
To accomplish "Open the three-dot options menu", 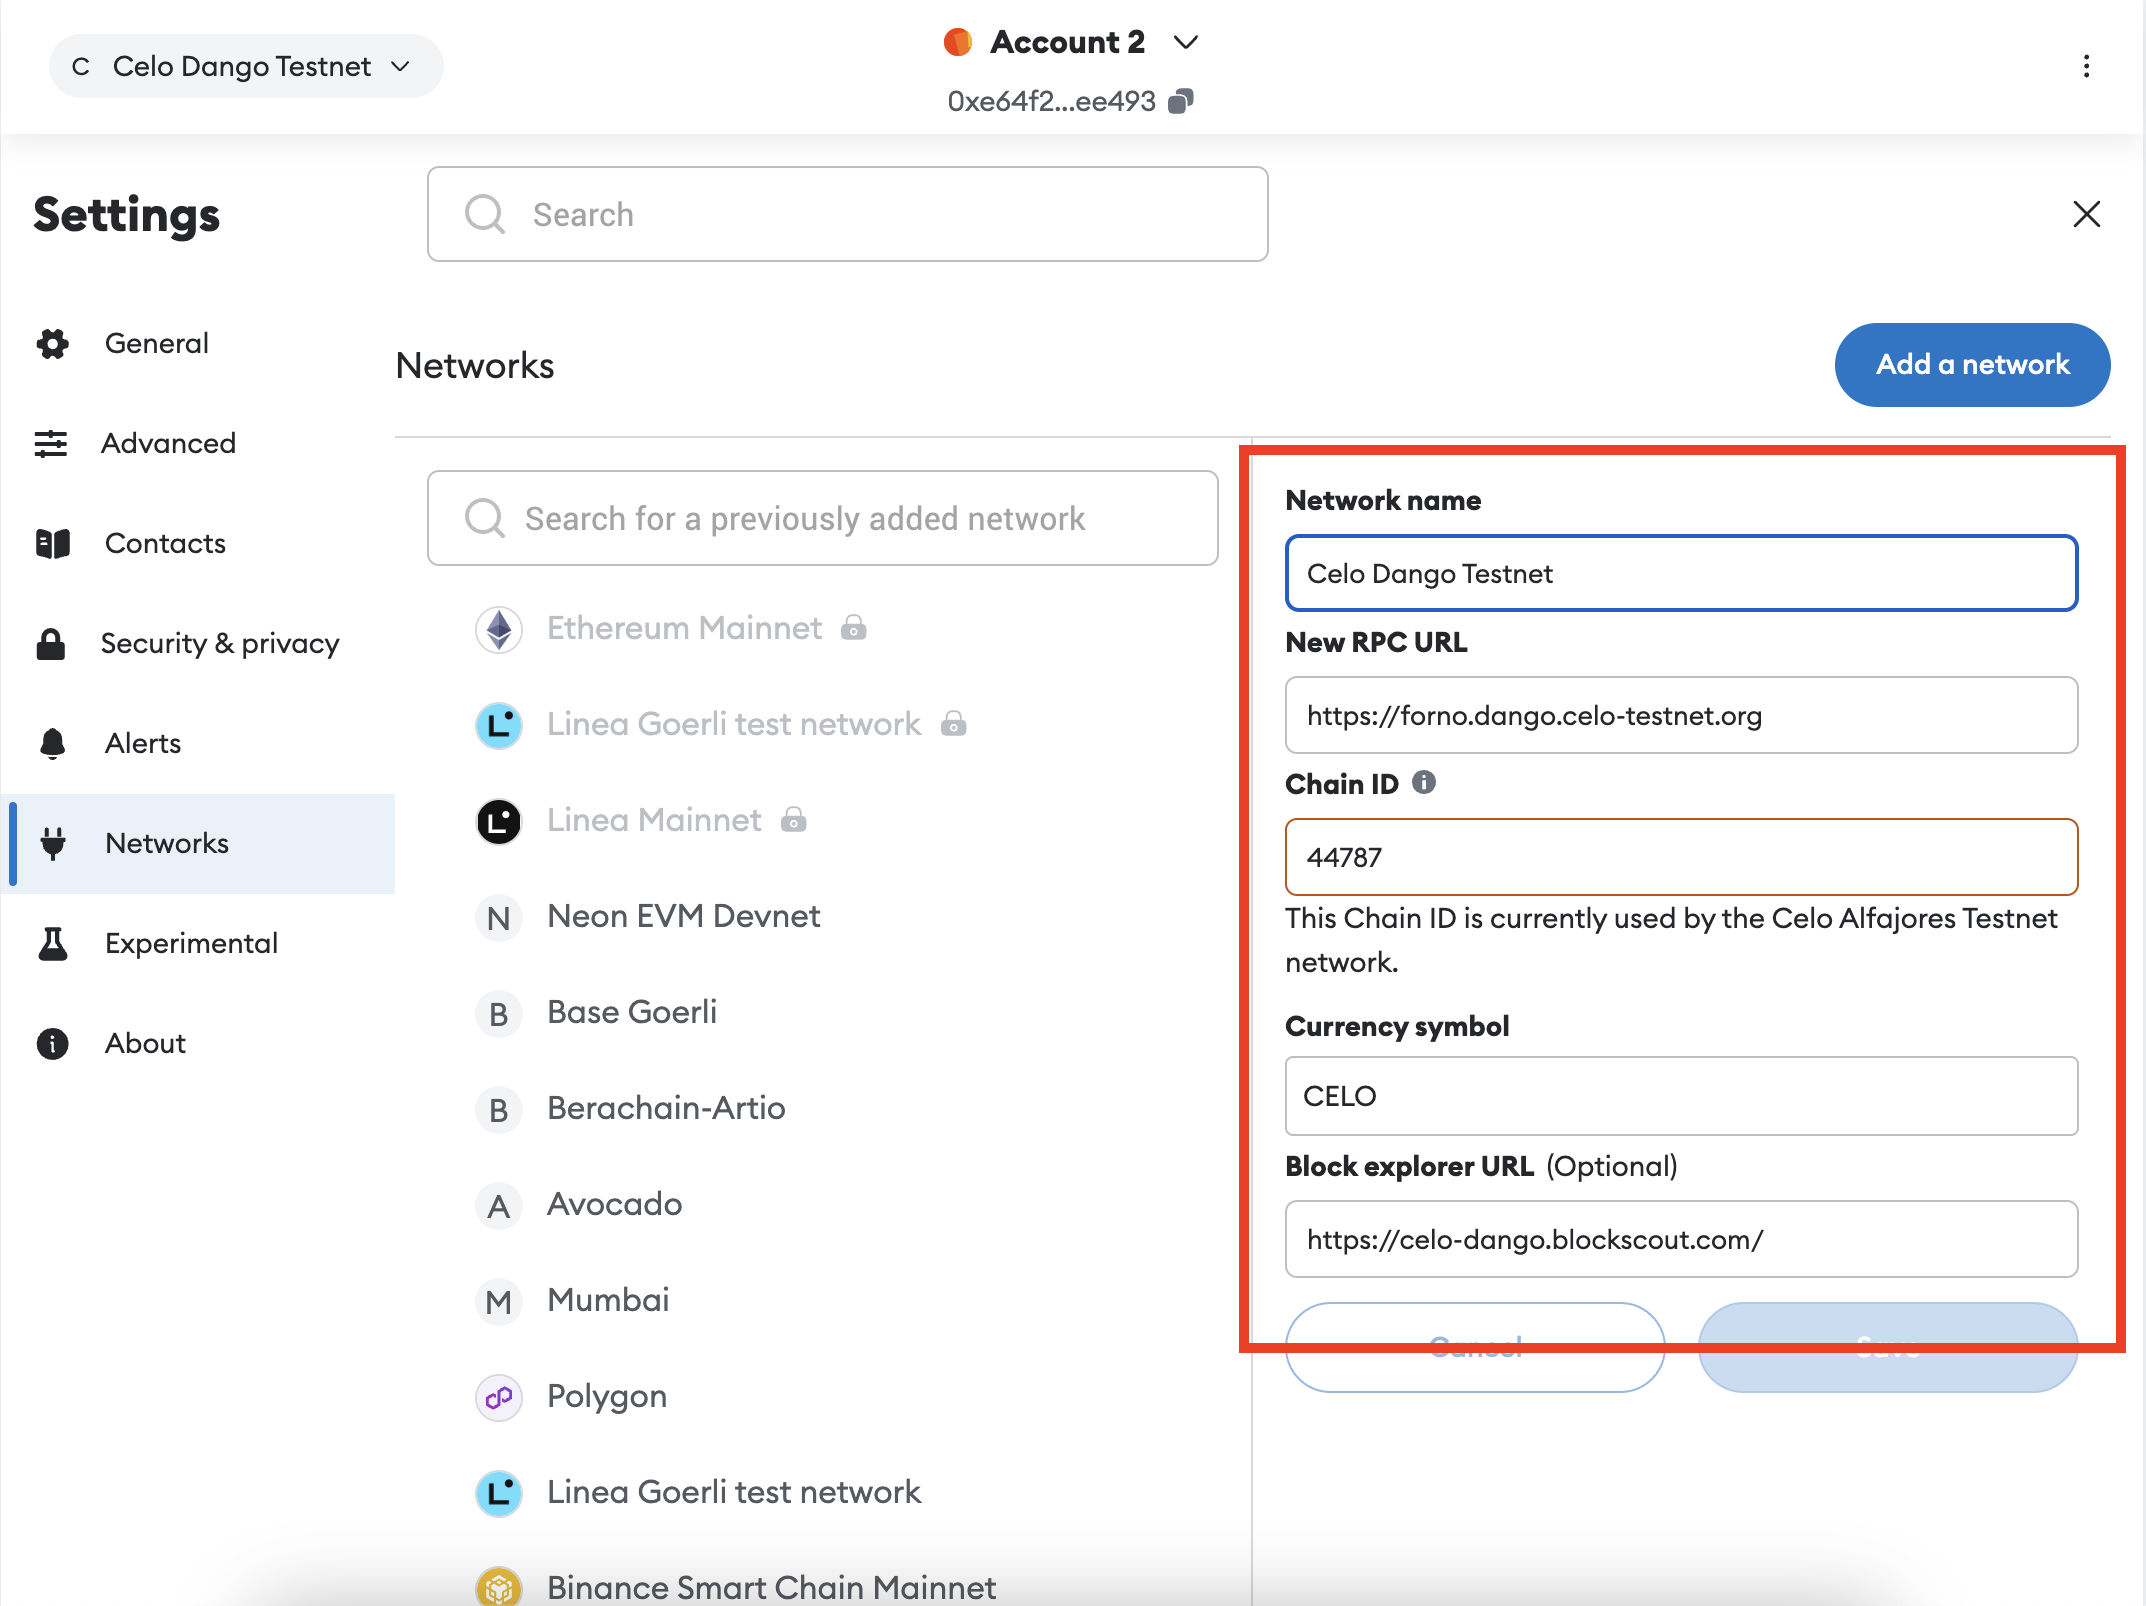I will [2086, 66].
